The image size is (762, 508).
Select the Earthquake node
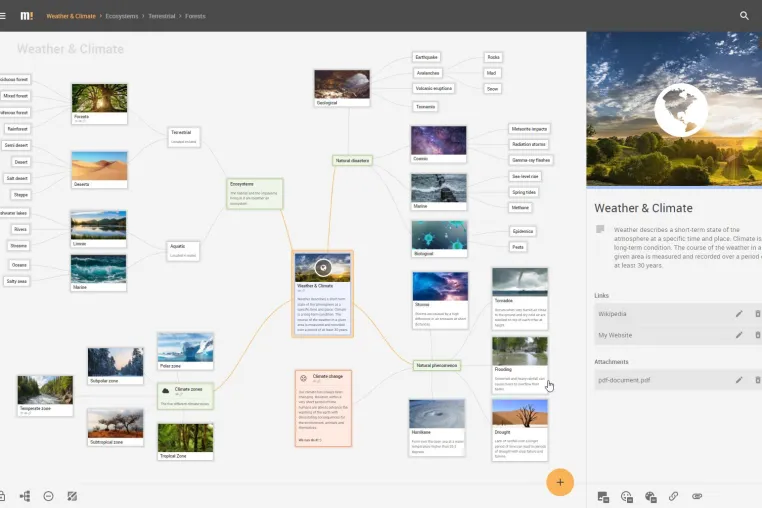[426, 57]
